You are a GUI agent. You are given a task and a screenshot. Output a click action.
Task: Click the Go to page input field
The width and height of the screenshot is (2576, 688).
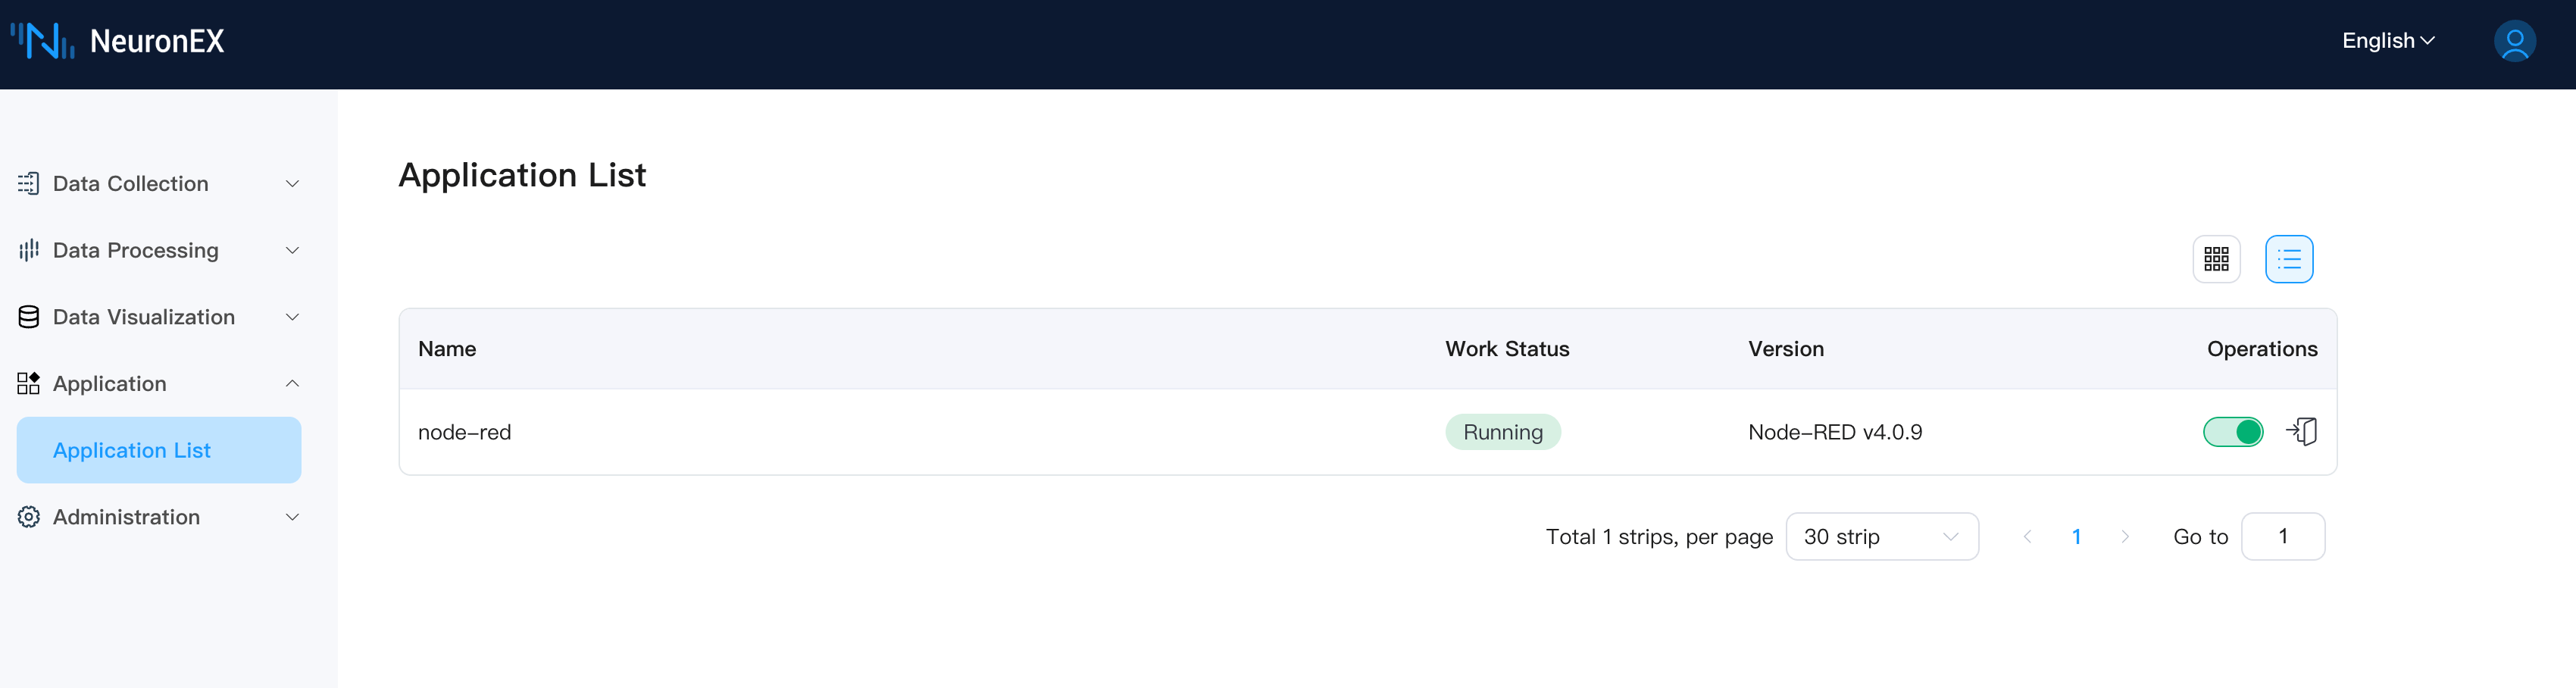click(x=2283, y=536)
